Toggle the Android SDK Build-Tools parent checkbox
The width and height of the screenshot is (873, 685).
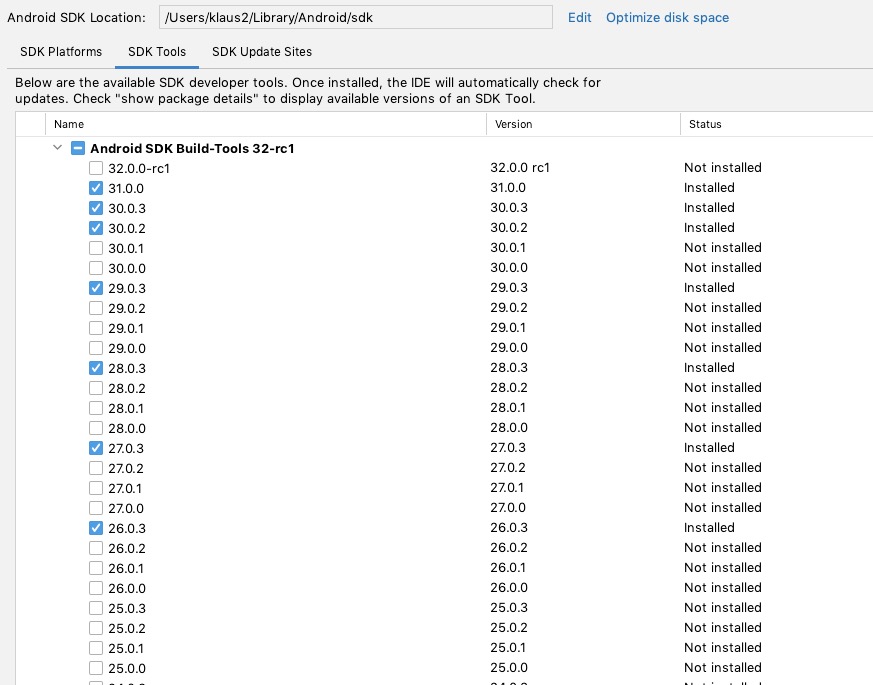point(78,148)
